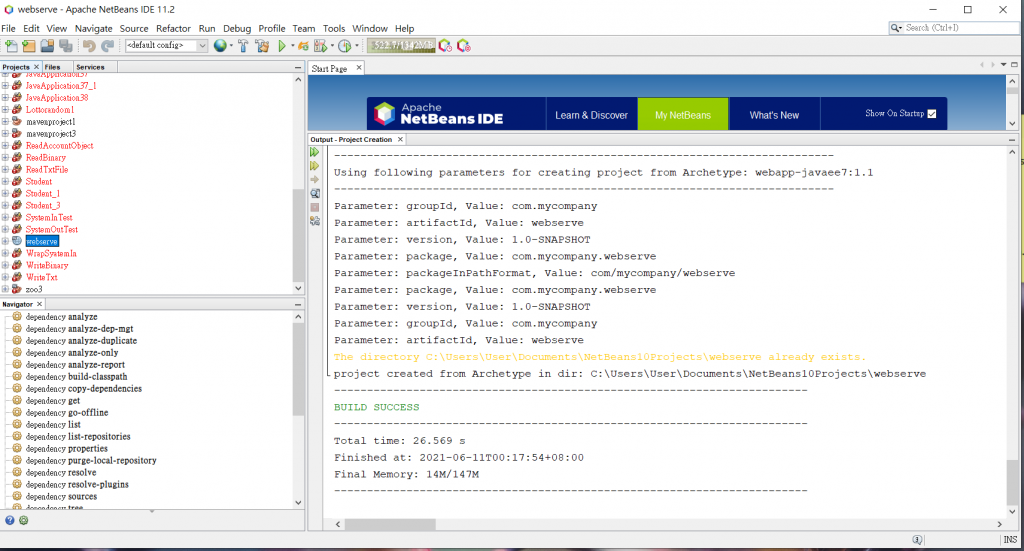The width and height of the screenshot is (1024, 551).
Task: Minimize the Output window group
Action: 1012,139
